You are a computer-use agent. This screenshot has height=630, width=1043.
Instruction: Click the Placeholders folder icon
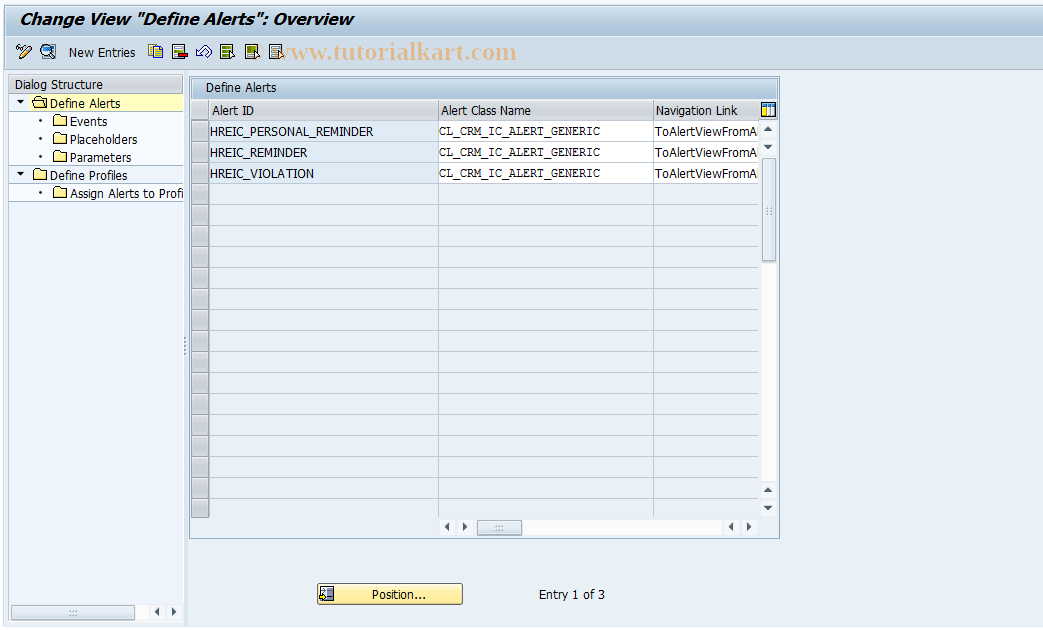click(60, 138)
